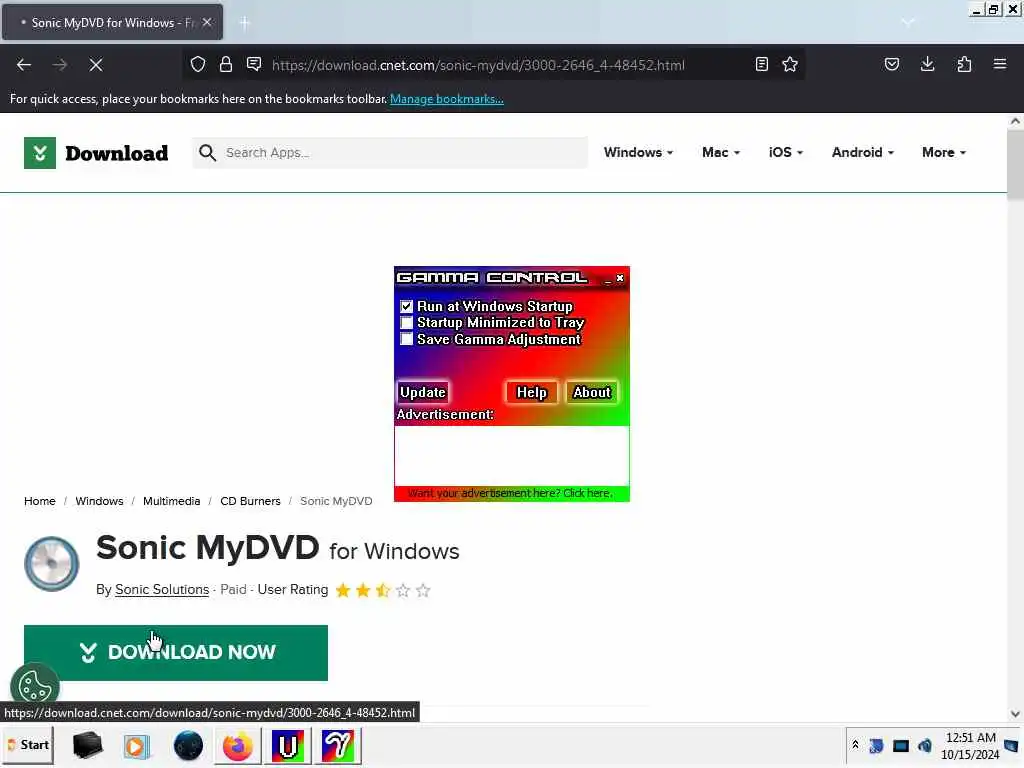Open black folder taskbar icon
This screenshot has width=1024, height=768.
pyautogui.click(x=87, y=745)
